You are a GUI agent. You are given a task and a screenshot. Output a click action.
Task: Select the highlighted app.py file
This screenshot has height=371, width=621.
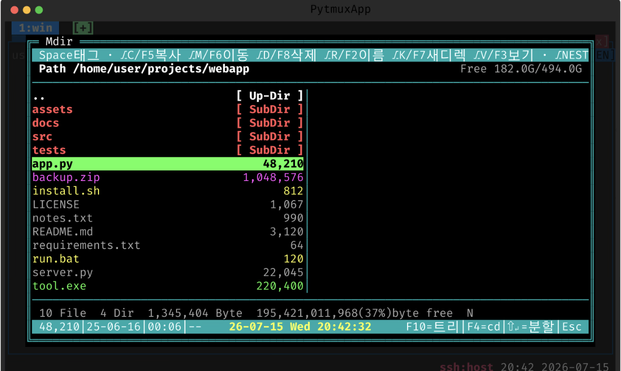click(168, 164)
